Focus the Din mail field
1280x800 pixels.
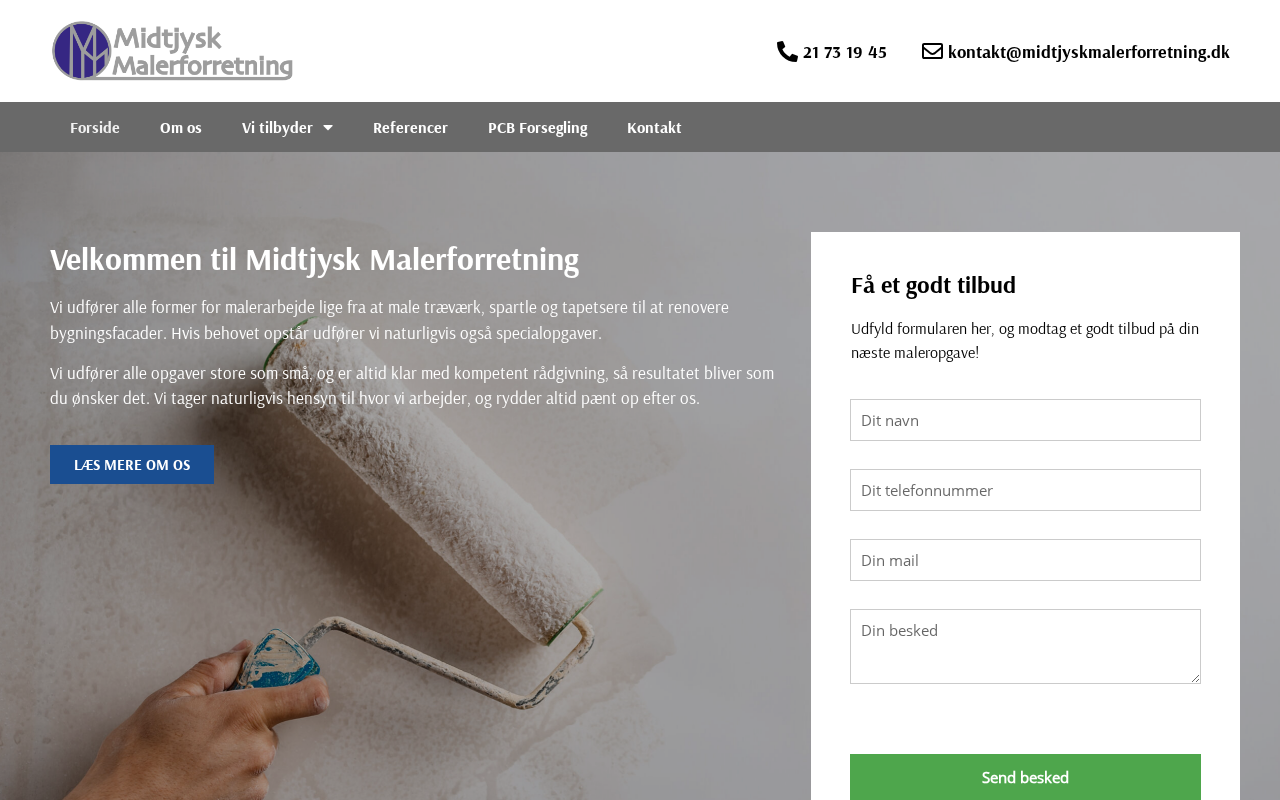(x=1025, y=560)
